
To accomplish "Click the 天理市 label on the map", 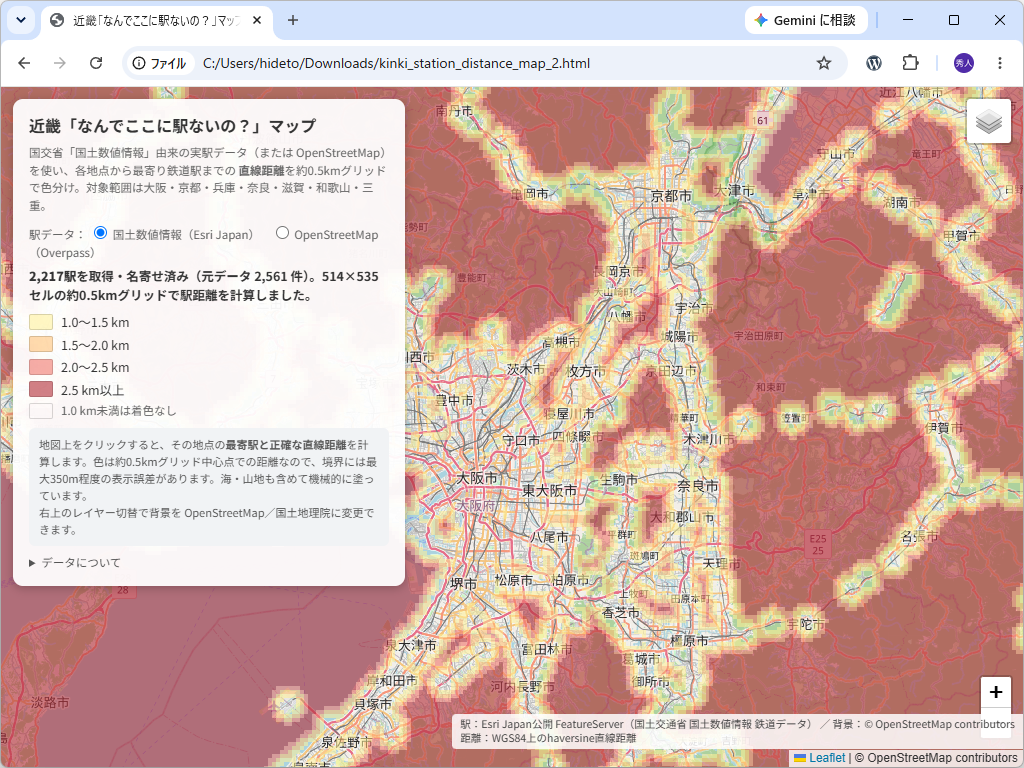I will coord(721,563).
